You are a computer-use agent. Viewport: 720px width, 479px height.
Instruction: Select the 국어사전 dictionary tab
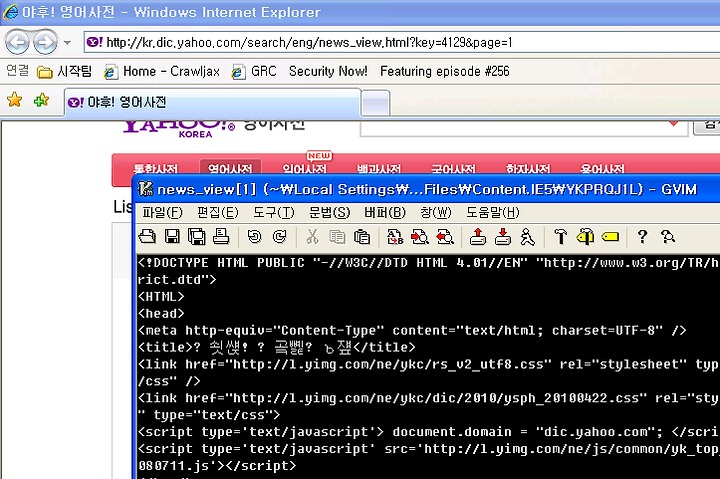point(453,169)
